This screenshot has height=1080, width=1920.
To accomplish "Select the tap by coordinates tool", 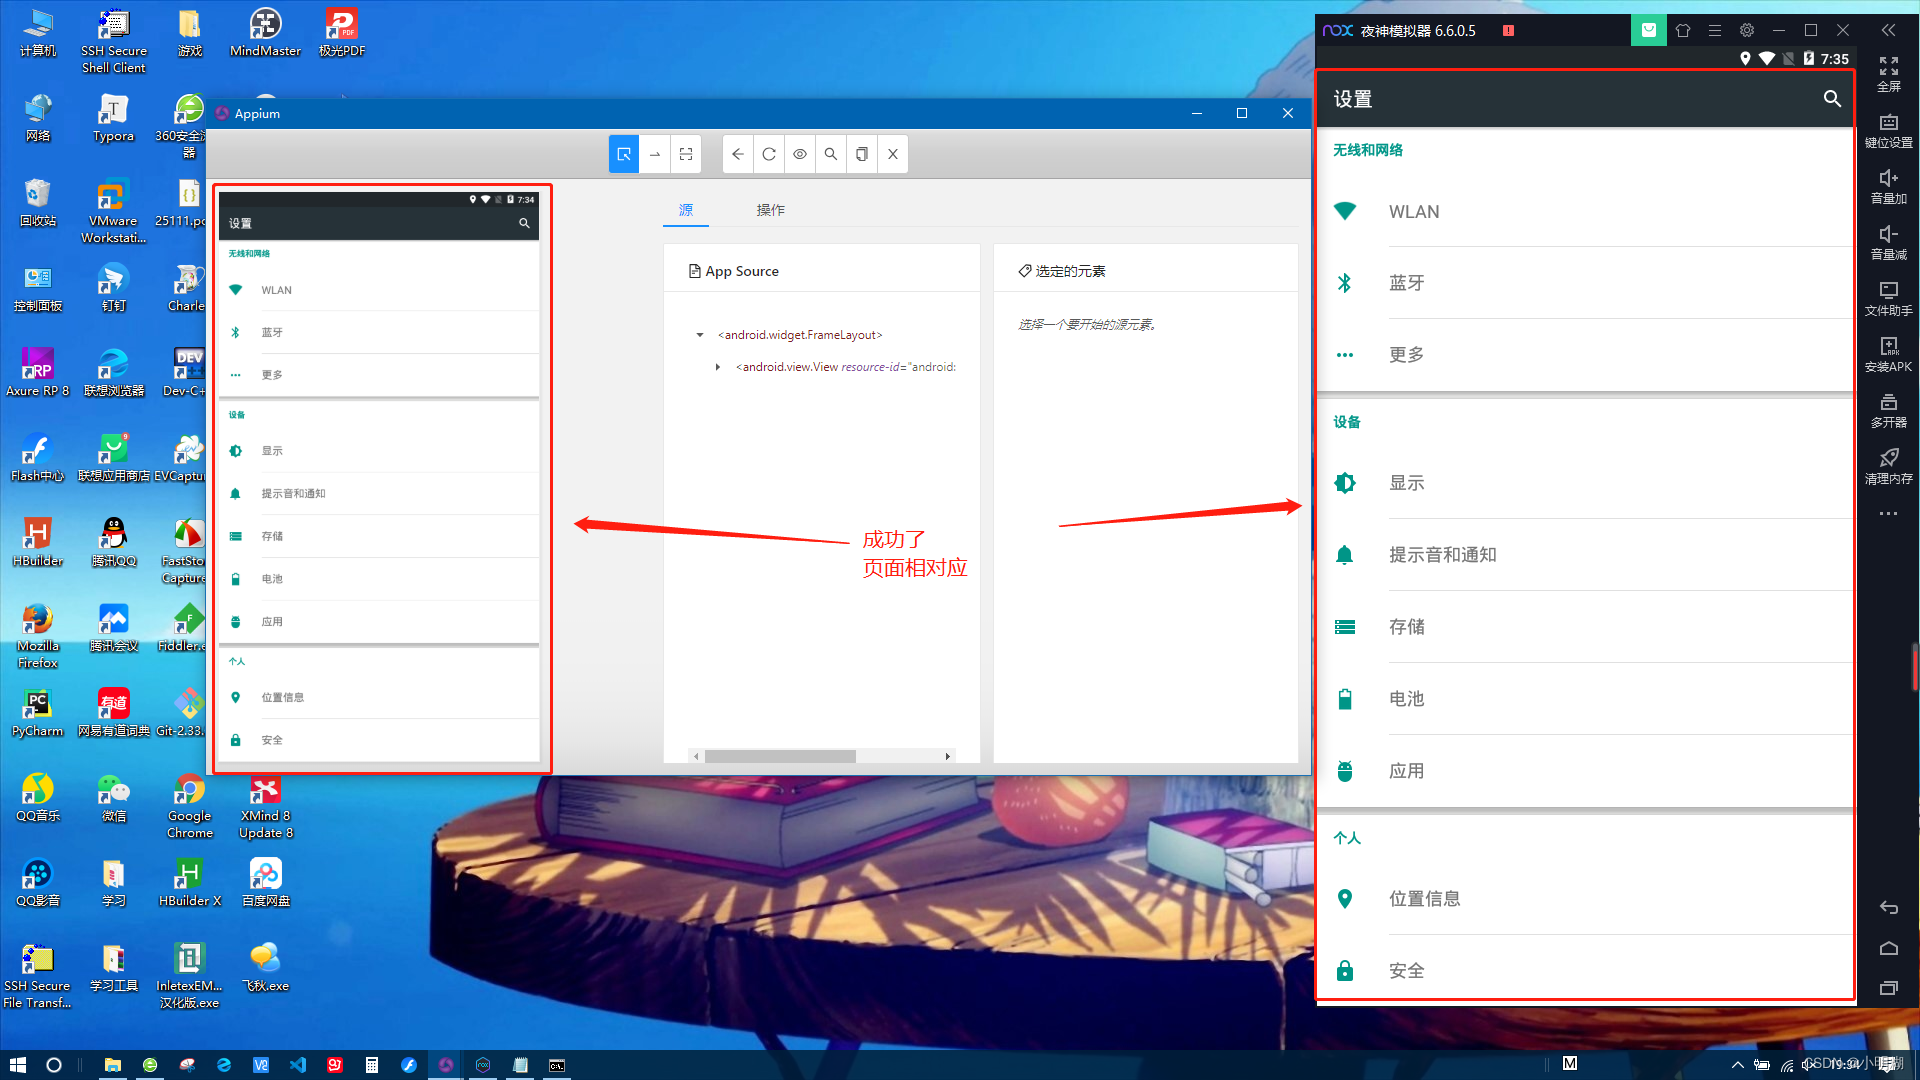I will [x=686, y=154].
